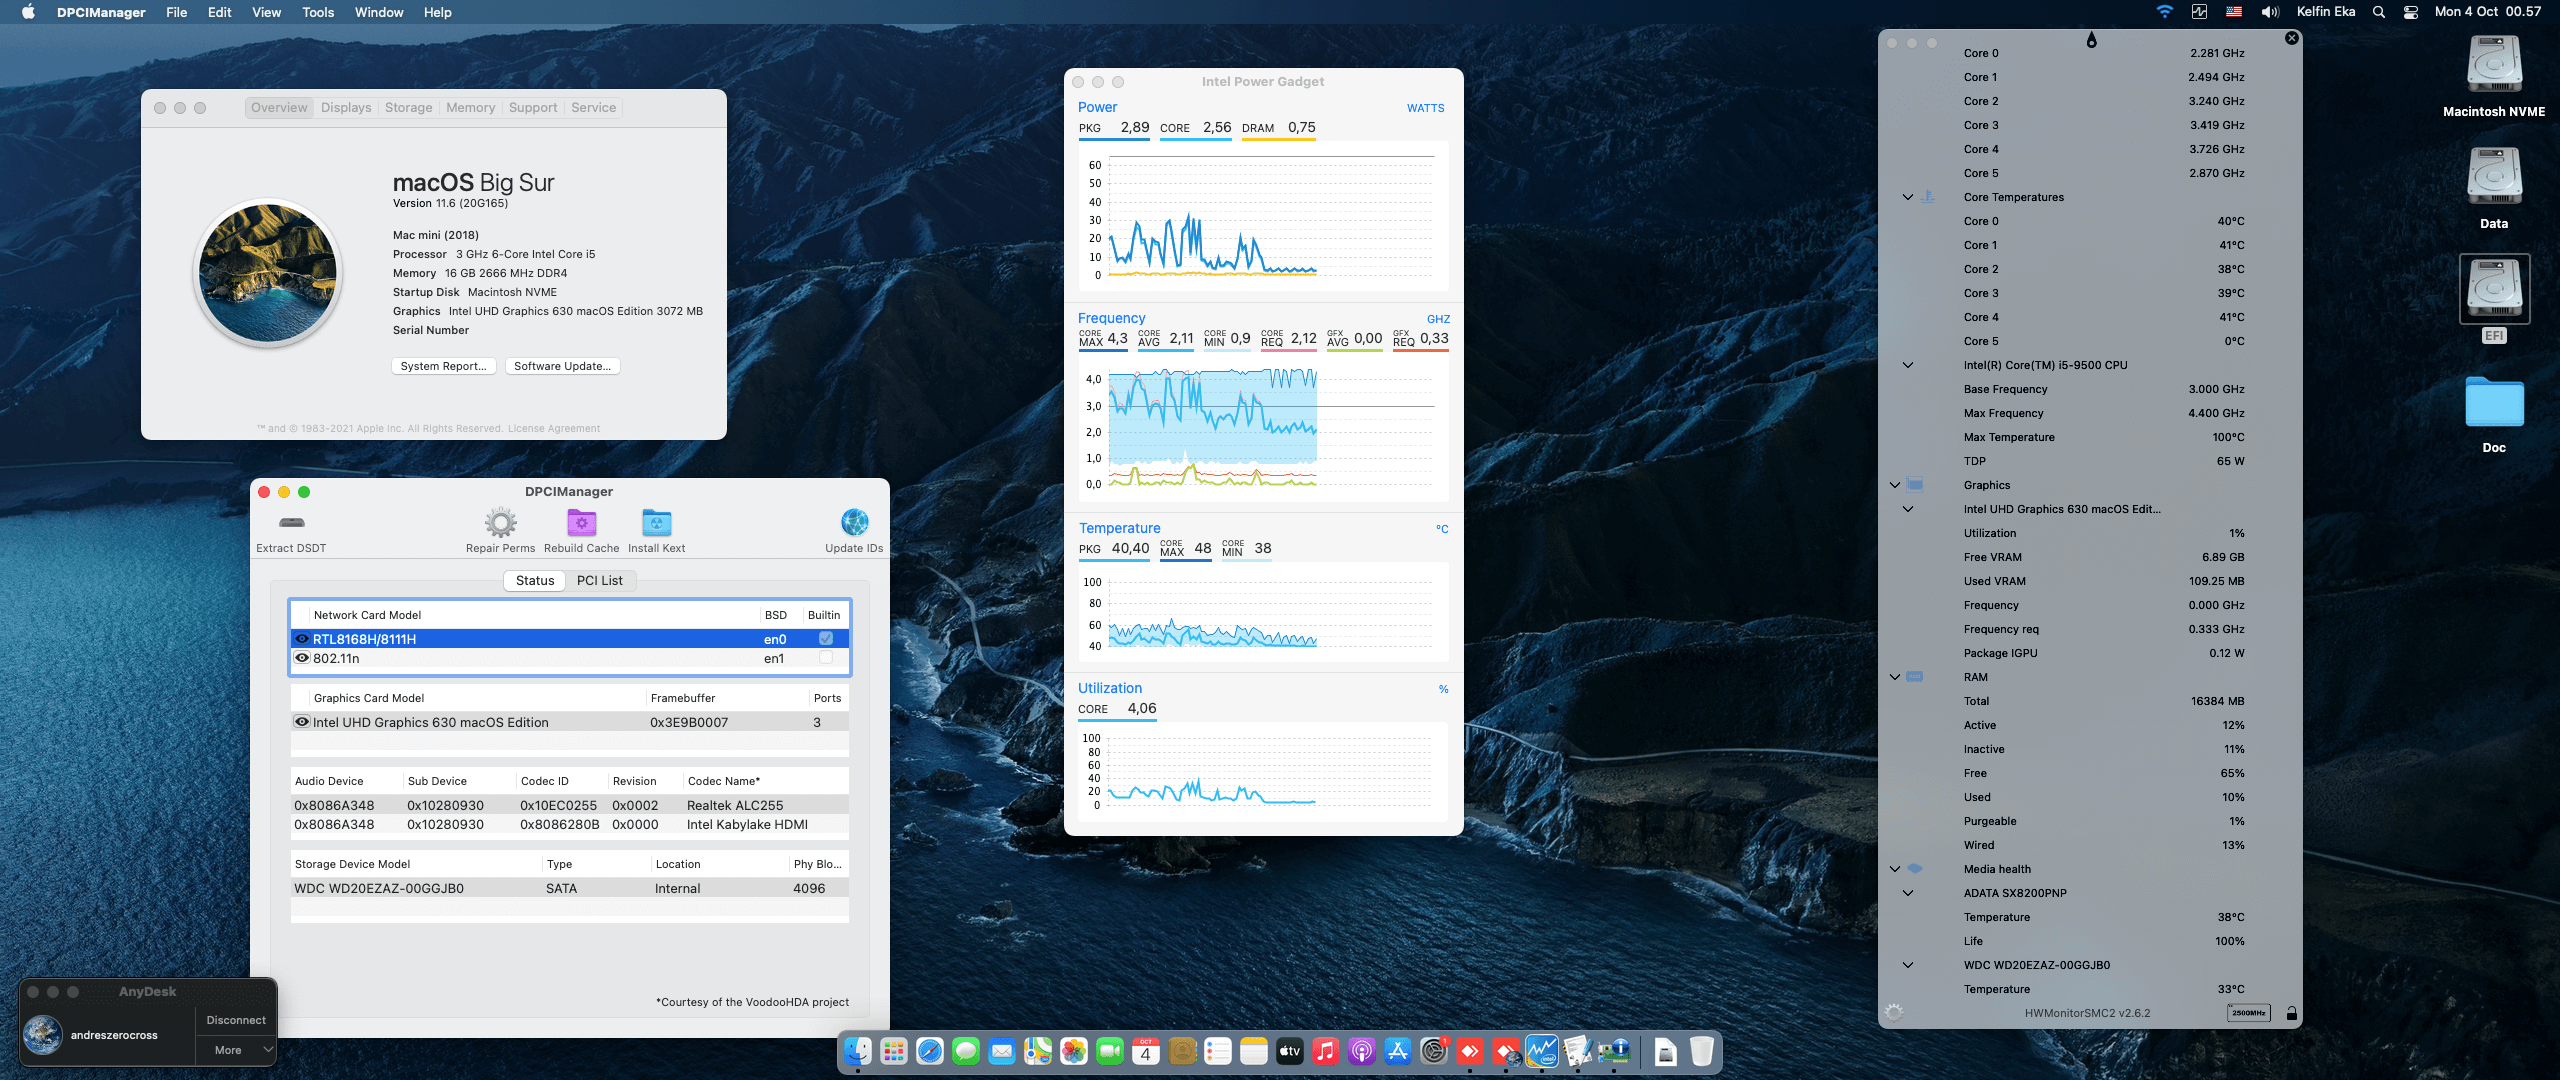Click the 2500MHz icon in HWMonitorSMC2 footer
The width and height of the screenshot is (2560, 1080).
click(x=2248, y=1013)
